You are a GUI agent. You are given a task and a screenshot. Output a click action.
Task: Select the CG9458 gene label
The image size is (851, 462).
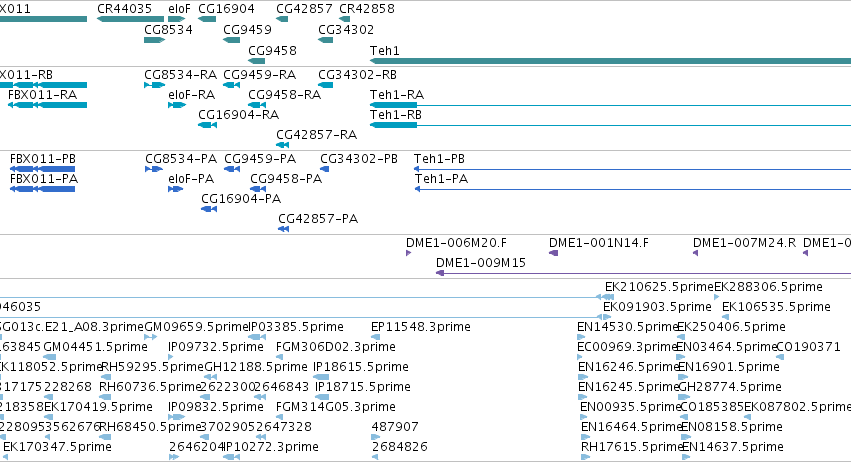tap(272, 50)
